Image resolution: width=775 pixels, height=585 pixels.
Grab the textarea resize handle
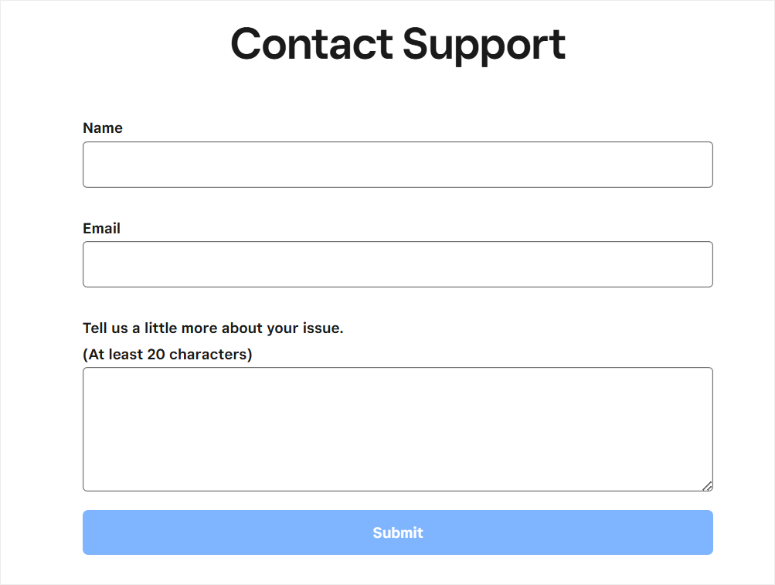(x=707, y=486)
